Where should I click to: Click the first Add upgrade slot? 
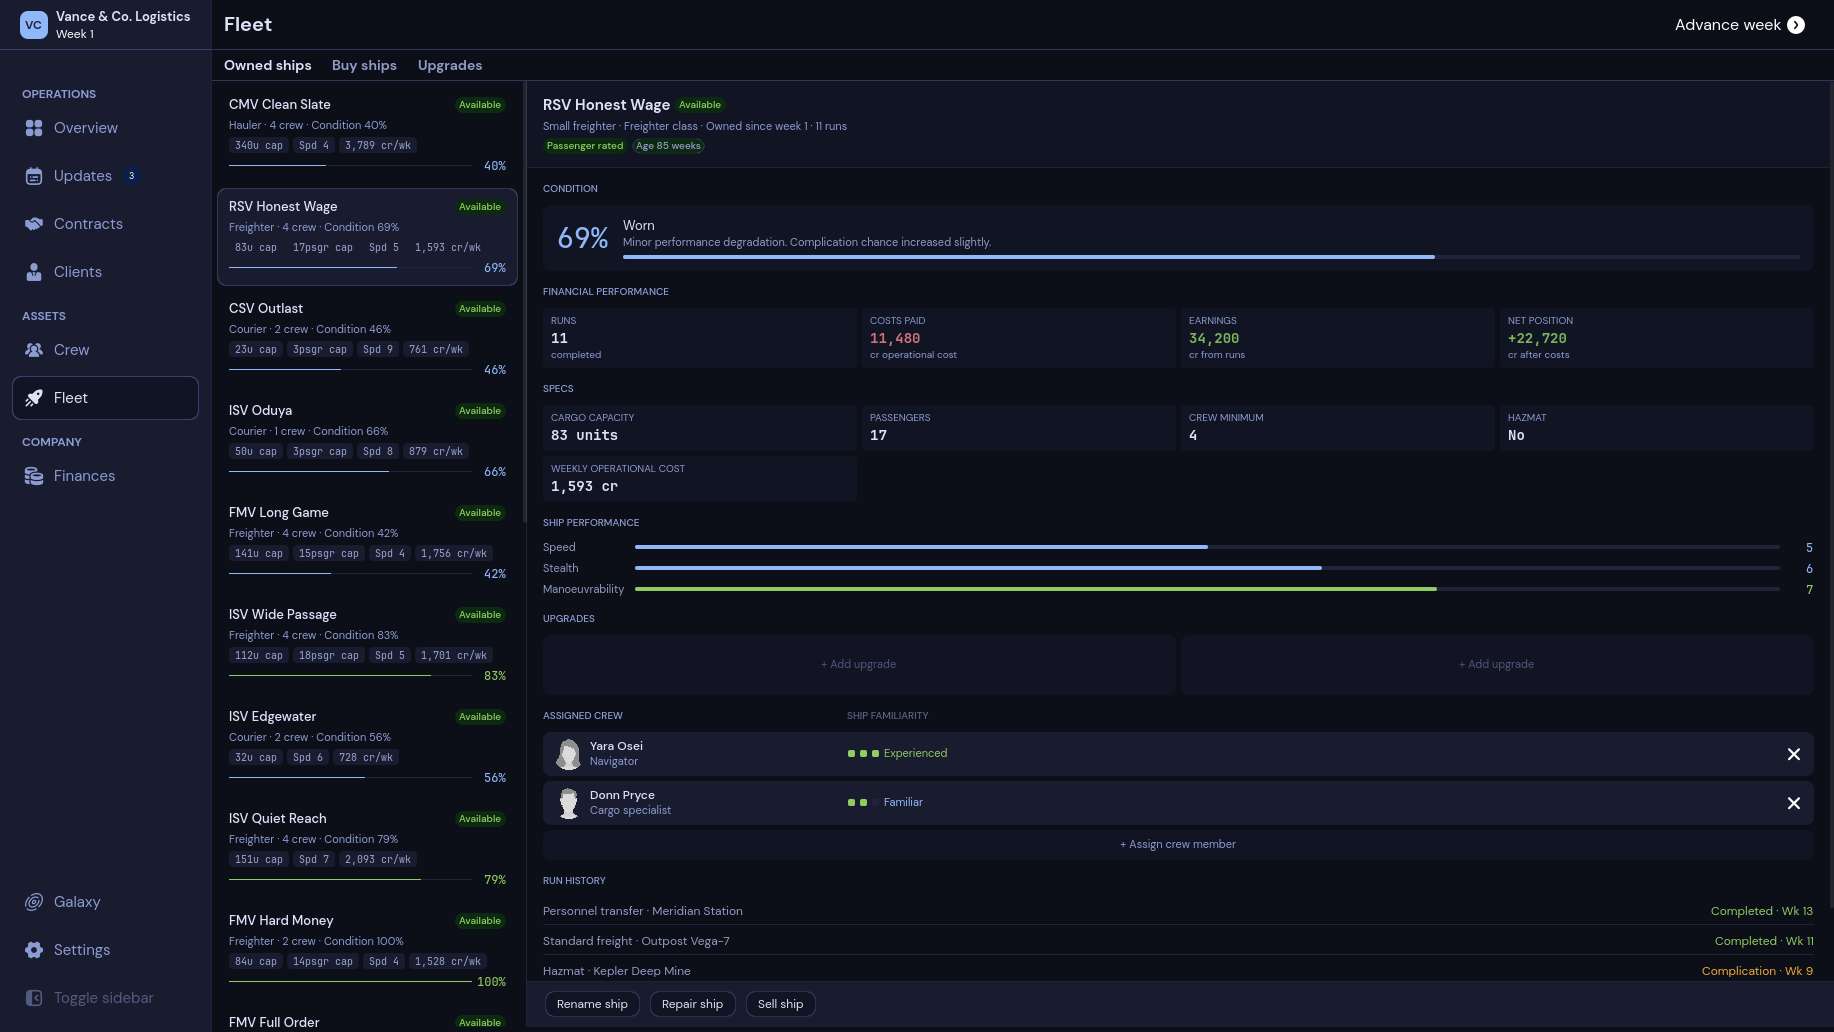coord(858,664)
